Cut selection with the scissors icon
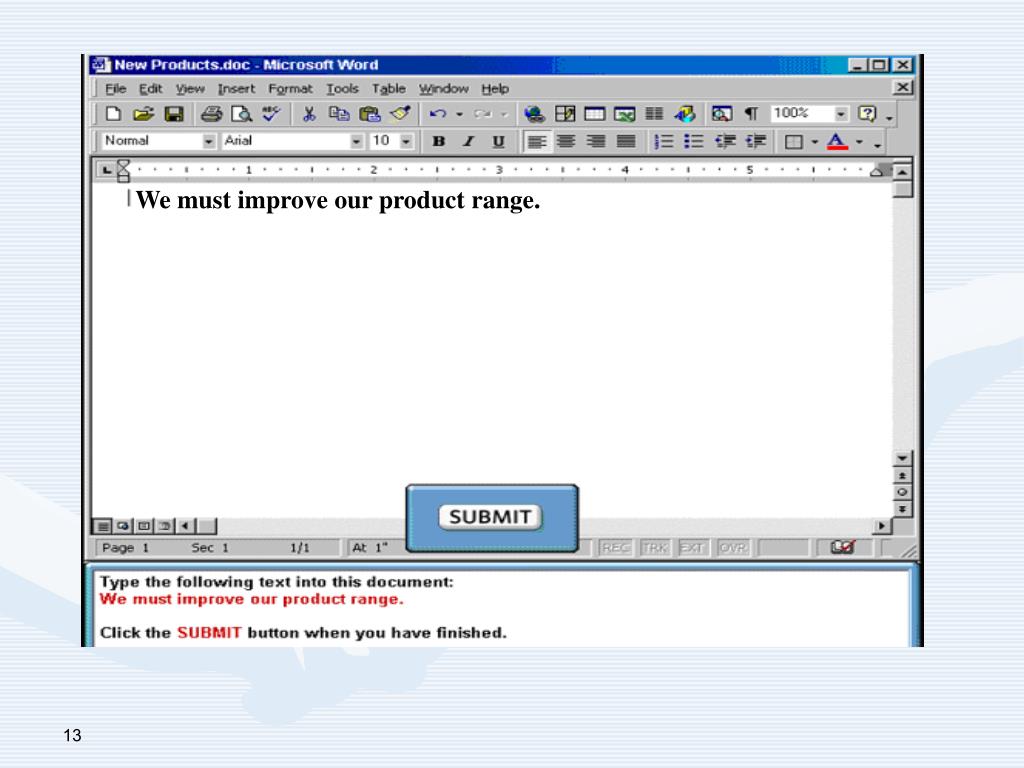The image size is (1024, 768). (x=309, y=114)
